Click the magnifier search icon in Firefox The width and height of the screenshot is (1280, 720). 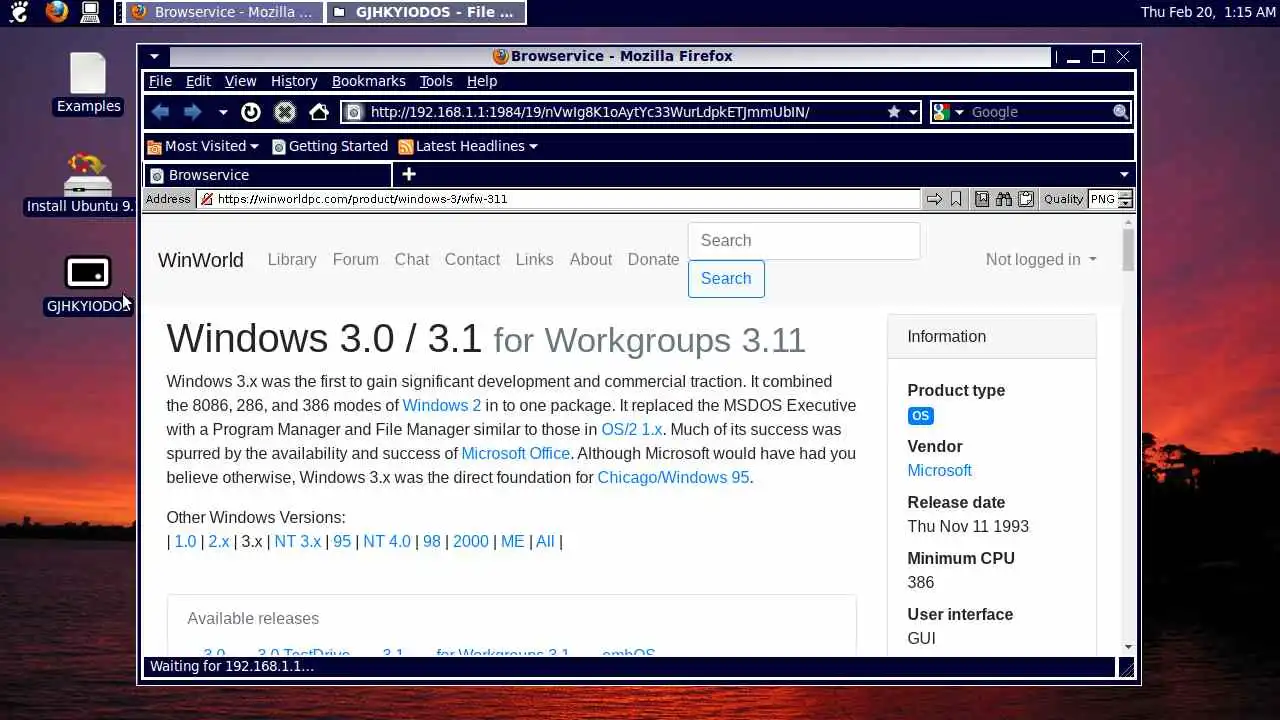click(x=1121, y=112)
